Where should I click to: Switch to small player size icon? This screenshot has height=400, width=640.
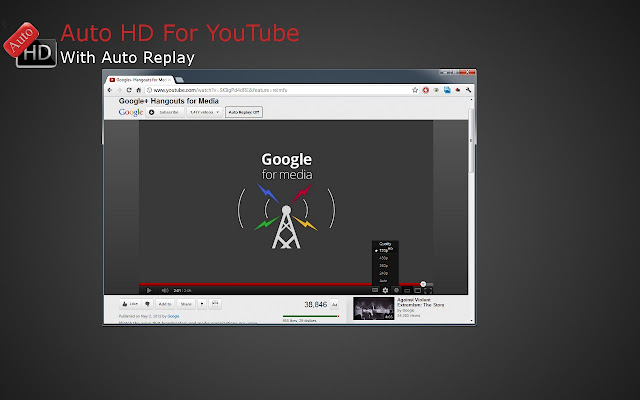(x=407, y=291)
